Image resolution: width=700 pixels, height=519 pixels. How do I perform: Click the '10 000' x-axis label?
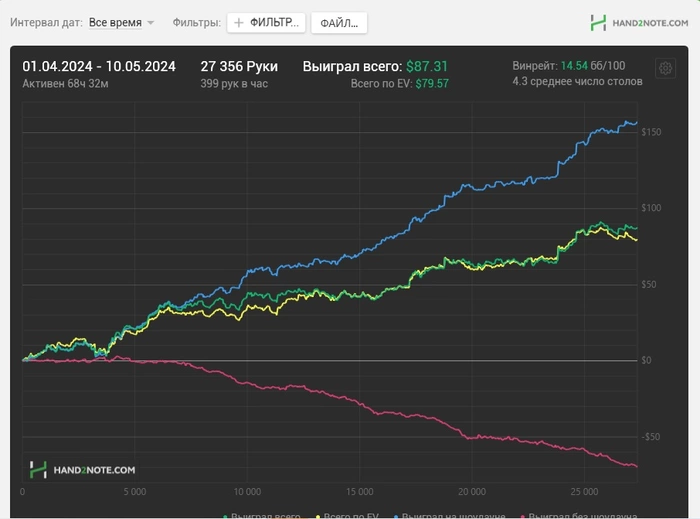click(247, 492)
